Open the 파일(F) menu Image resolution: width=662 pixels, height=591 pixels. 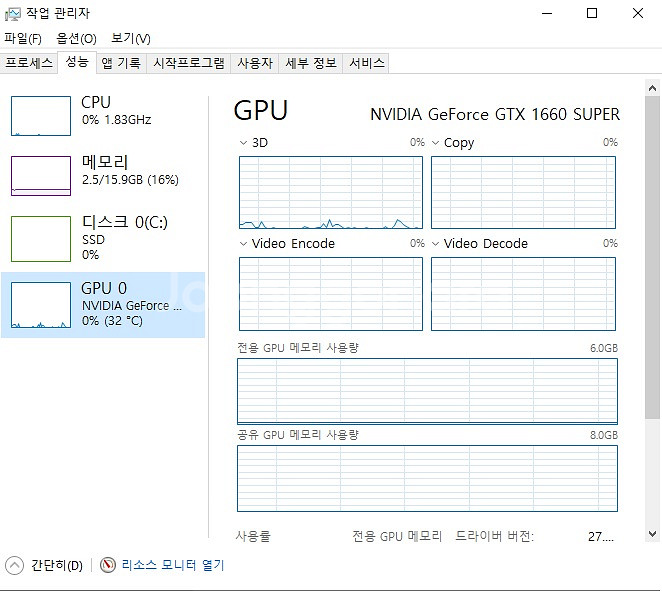pyautogui.click(x=23, y=38)
